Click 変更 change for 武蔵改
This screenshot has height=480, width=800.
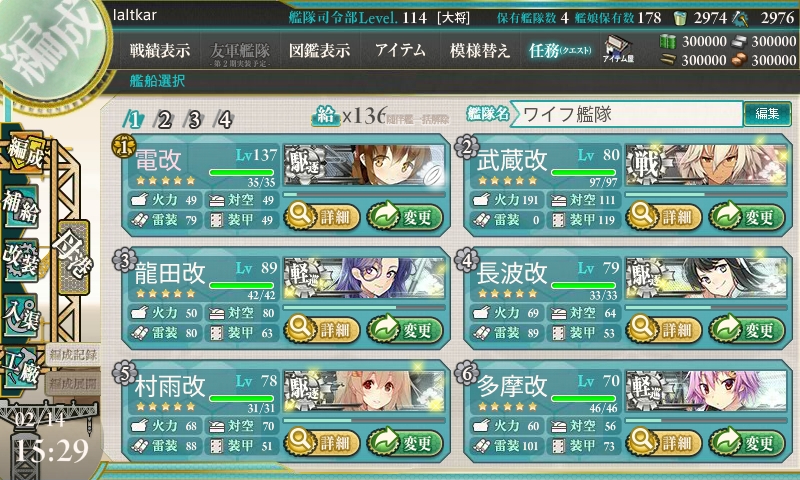point(747,217)
